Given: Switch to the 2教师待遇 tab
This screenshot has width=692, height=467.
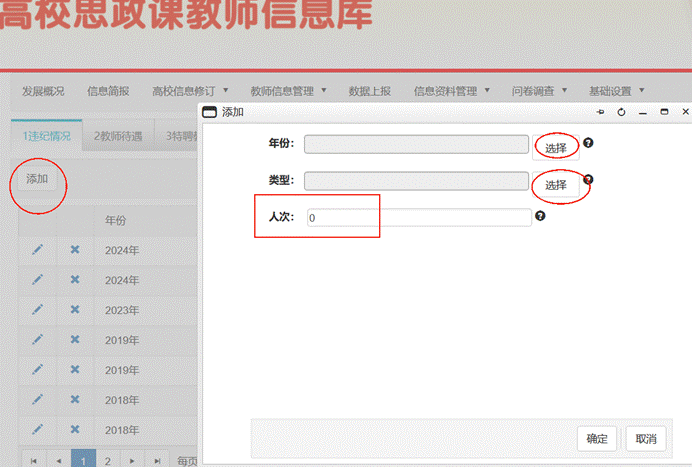Looking at the screenshot, I should click(117, 135).
